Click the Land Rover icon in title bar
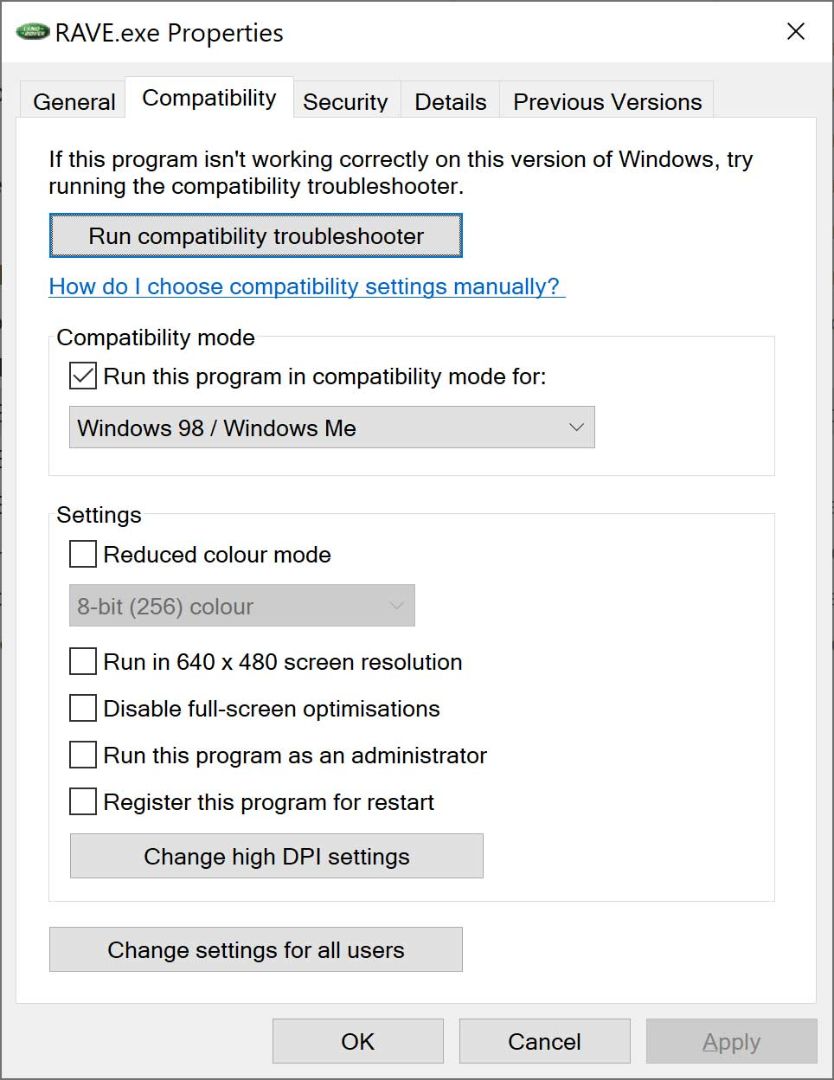Screen dimensions: 834x1080 pyautogui.click(x=32, y=32)
